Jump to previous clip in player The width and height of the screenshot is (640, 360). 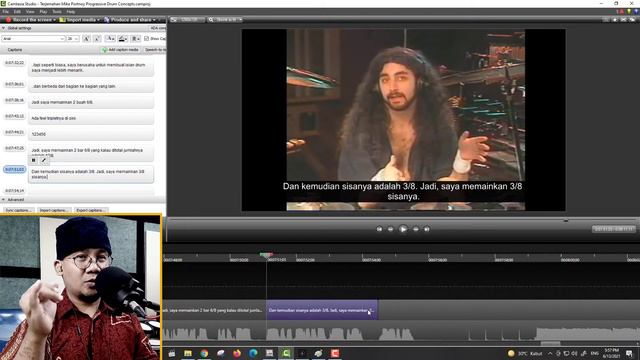point(379,229)
